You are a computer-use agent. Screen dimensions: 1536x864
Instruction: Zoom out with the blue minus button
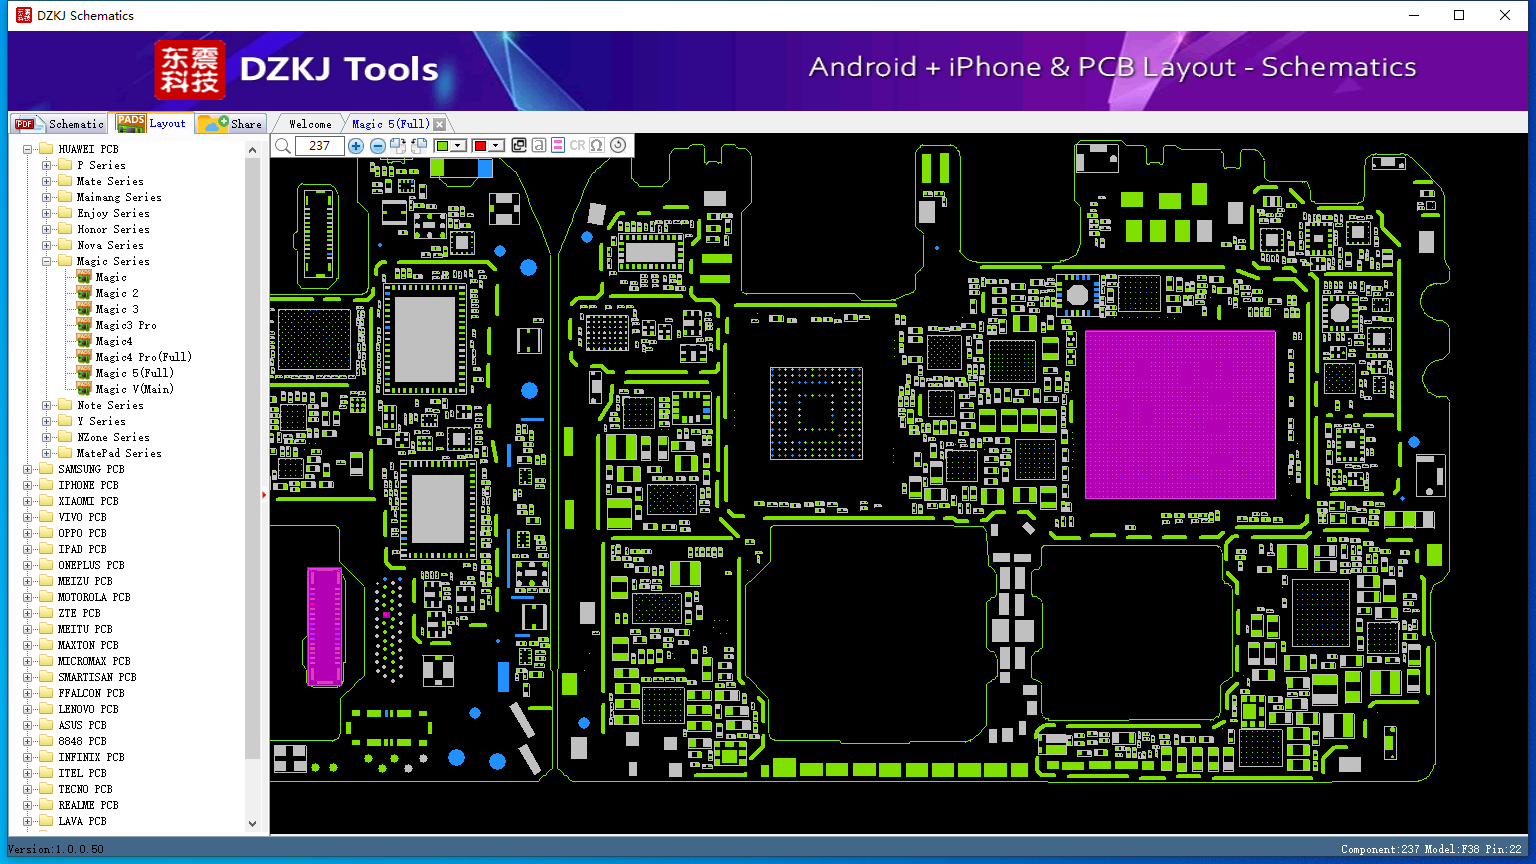pos(377,146)
